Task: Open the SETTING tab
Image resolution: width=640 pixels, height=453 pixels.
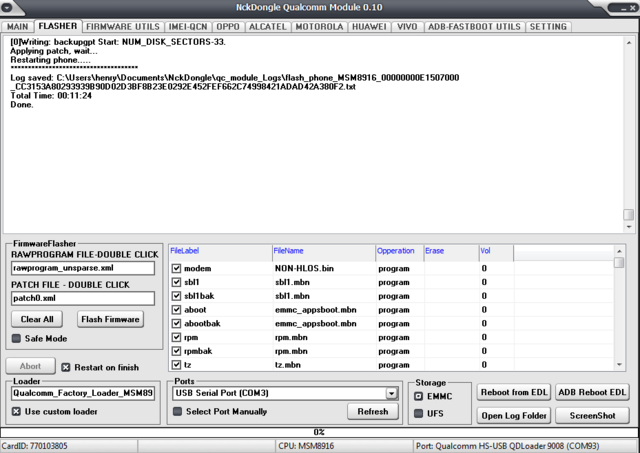Action: 548,27
